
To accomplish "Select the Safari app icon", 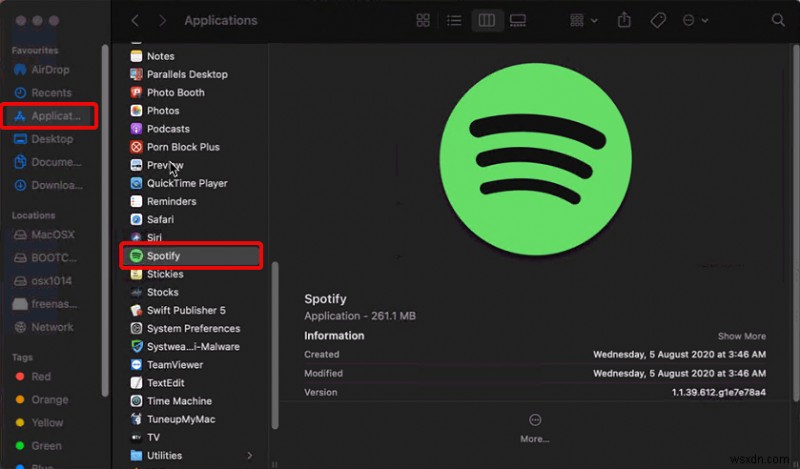I will [136, 219].
